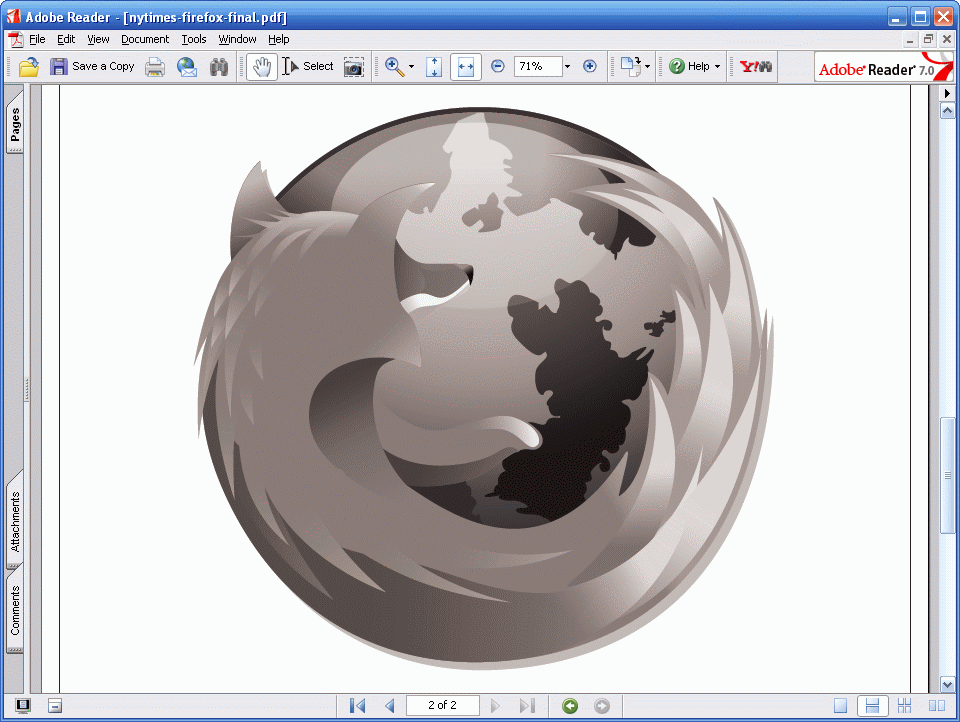Open the zoom percentage dropdown arrow
Image resolution: width=960 pixels, height=722 pixels.
(567, 66)
